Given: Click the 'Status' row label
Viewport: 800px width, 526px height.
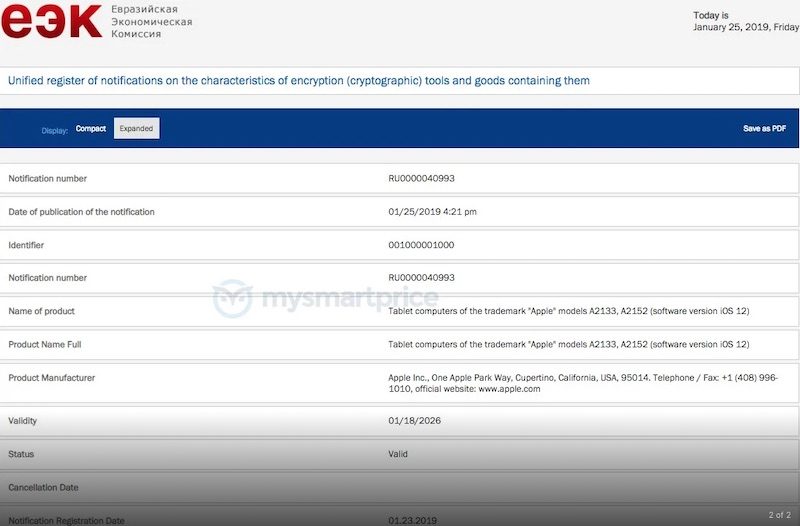Looking at the screenshot, I should 21,454.
